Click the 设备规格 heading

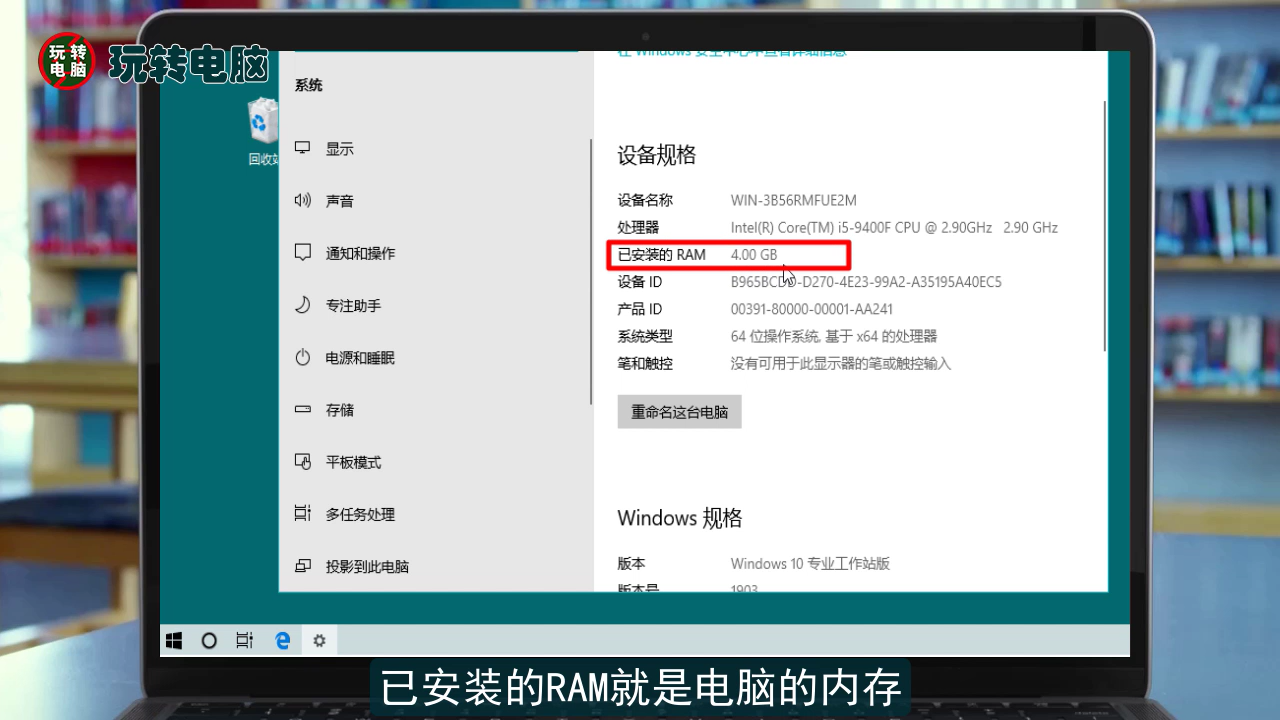coord(656,155)
